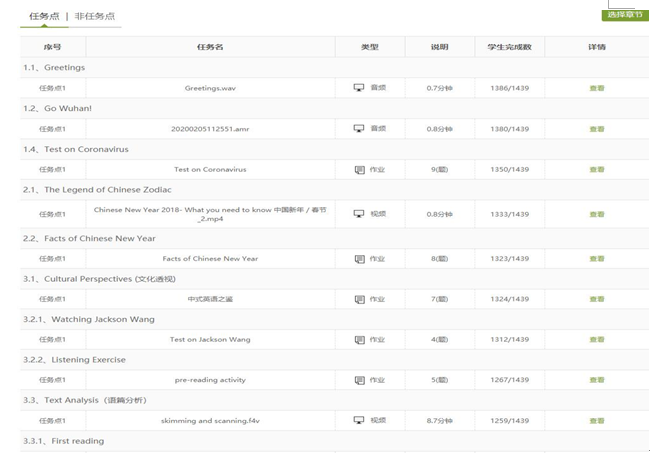Click video icon for Chinese New Year 2018 row
This screenshot has width=650, height=460.
pyautogui.click(x=359, y=214)
